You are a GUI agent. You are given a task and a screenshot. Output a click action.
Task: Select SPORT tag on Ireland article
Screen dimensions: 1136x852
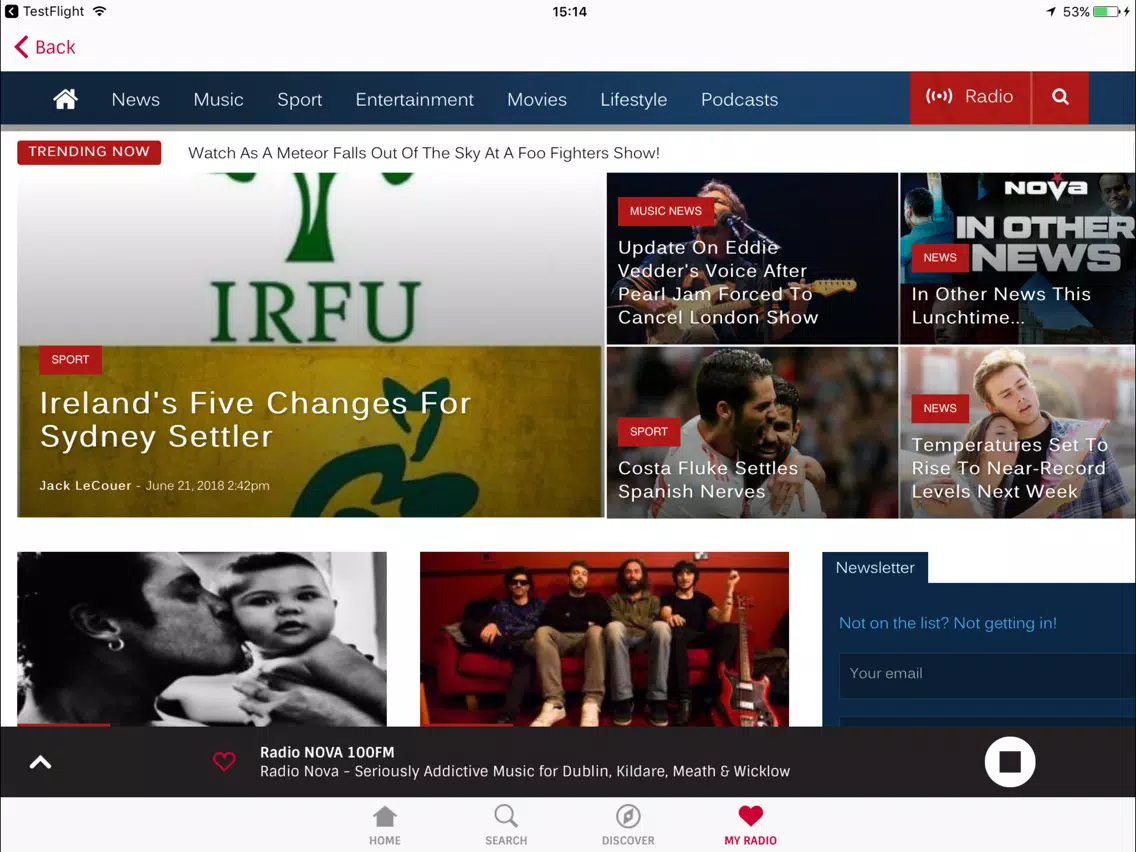coord(70,359)
